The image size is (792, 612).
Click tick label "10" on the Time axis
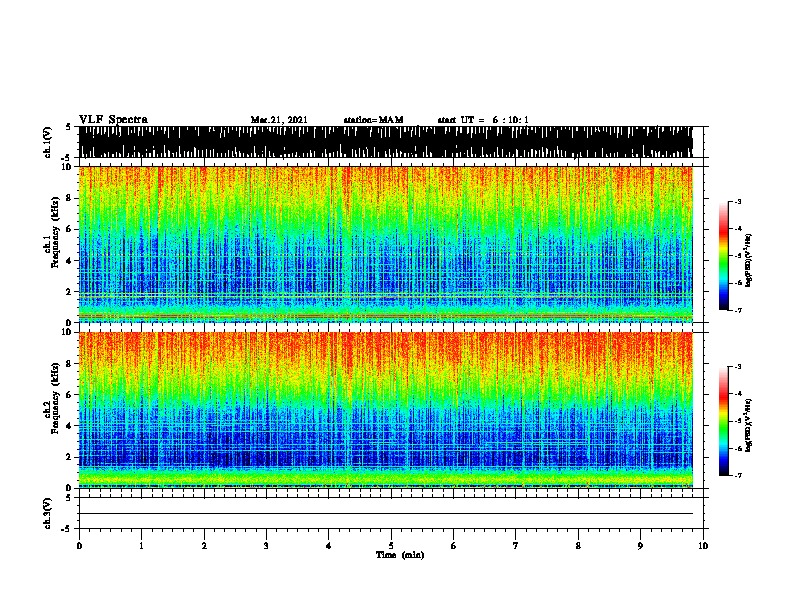(703, 545)
